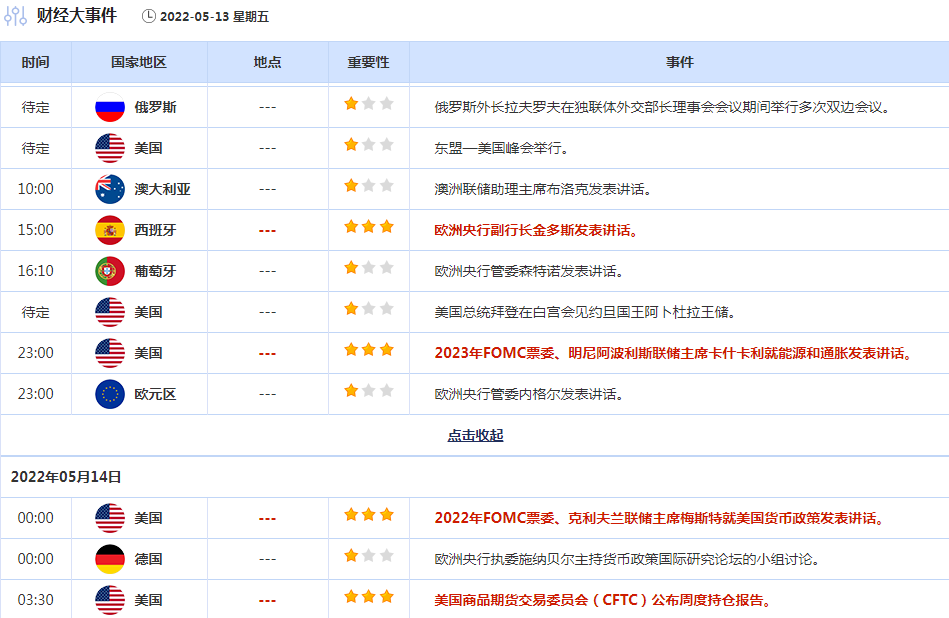Viewport: 949px width, 618px height.
Task: Click the settings sliders icon beside 财经大事件
Action: click(x=17, y=16)
